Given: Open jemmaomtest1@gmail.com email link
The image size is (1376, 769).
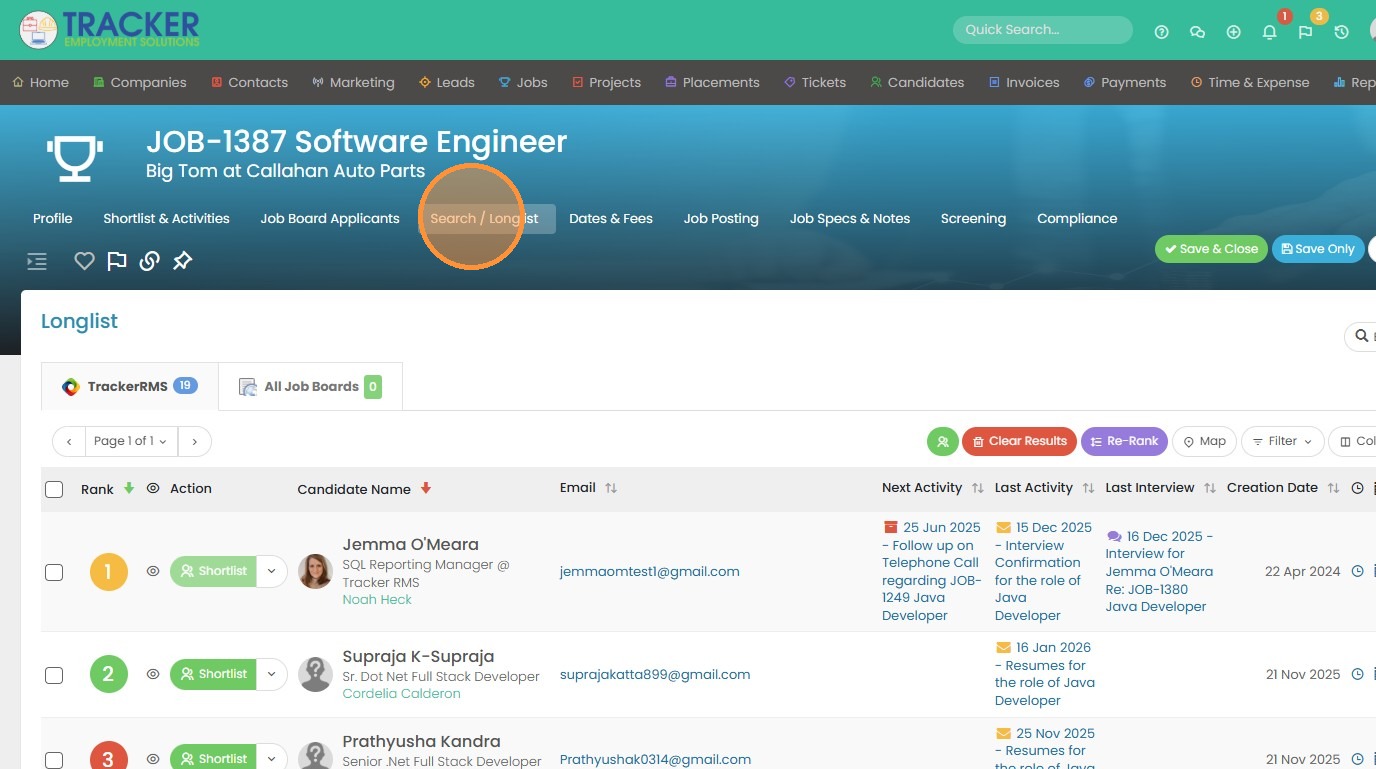Looking at the screenshot, I should click(650, 572).
